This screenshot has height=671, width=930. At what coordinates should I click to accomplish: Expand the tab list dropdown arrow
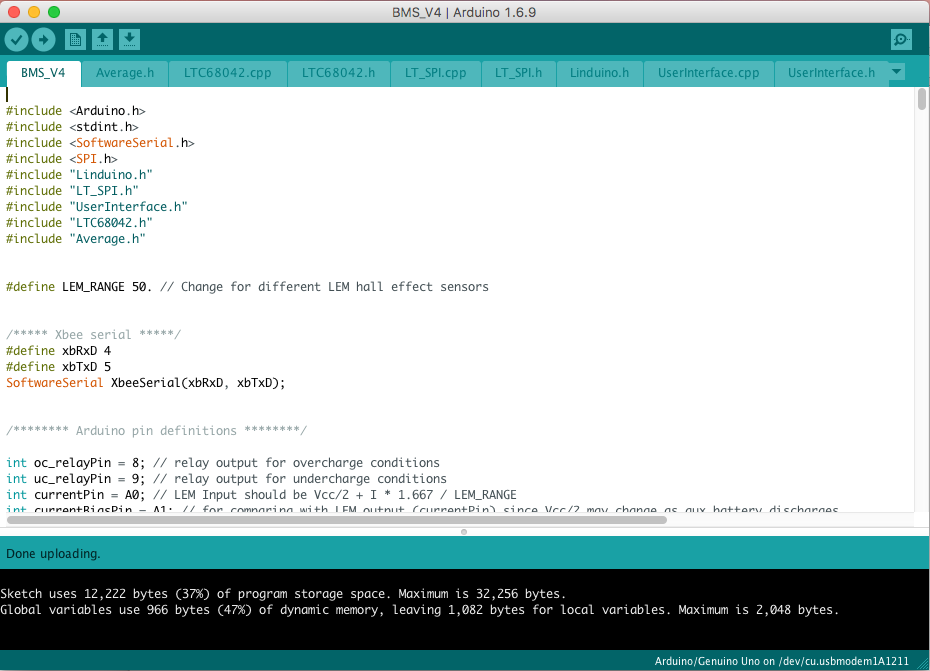click(897, 72)
